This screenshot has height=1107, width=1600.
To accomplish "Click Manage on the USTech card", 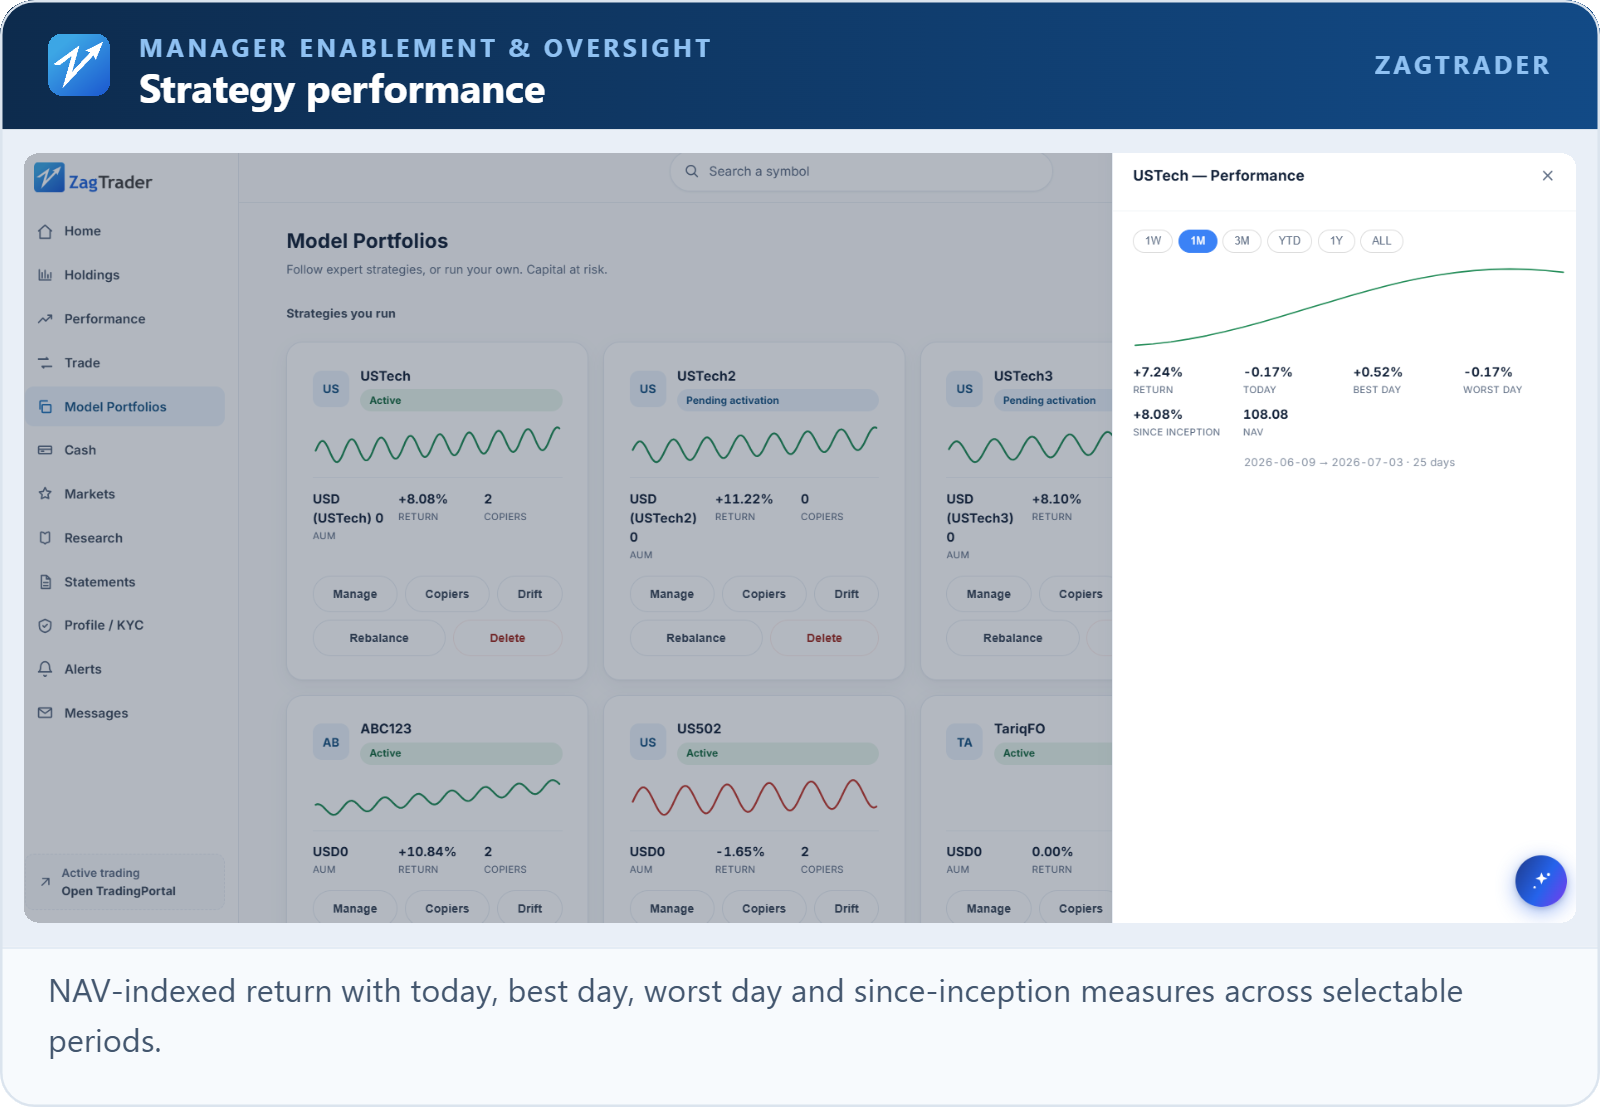I will pyautogui.click(x=355, y=594).
